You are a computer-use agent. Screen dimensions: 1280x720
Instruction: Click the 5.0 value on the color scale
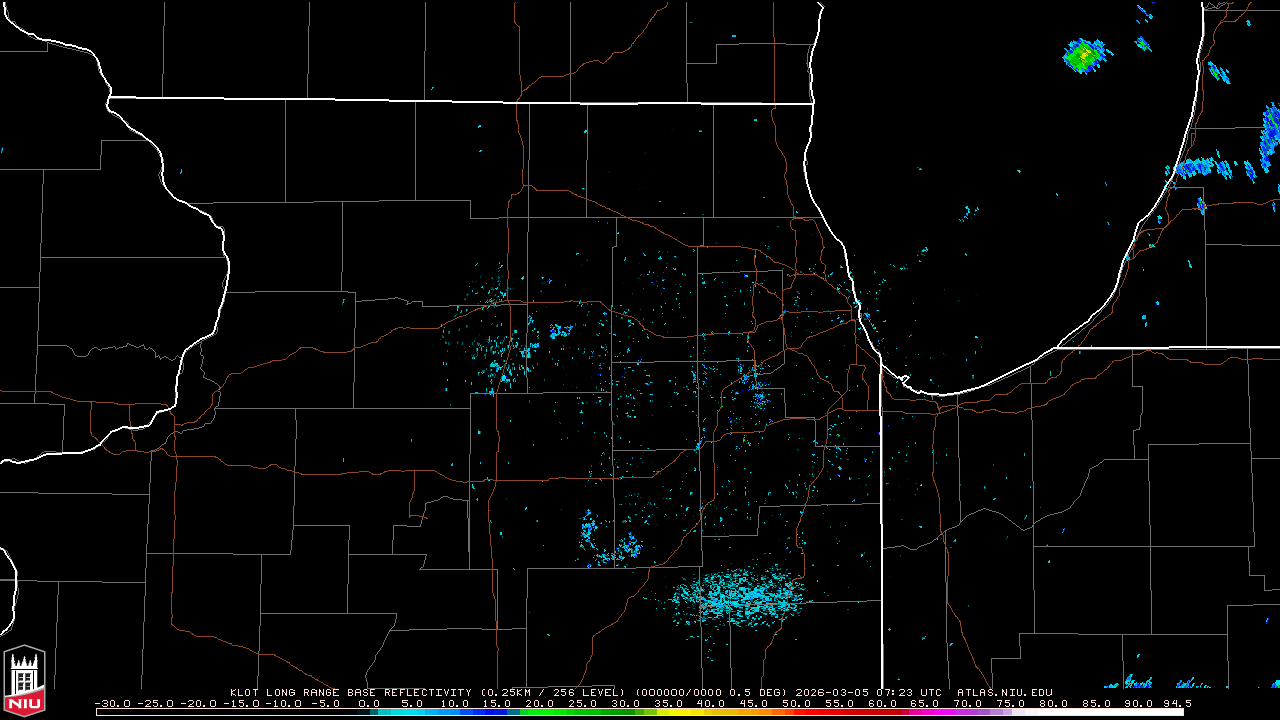[409, 703]
